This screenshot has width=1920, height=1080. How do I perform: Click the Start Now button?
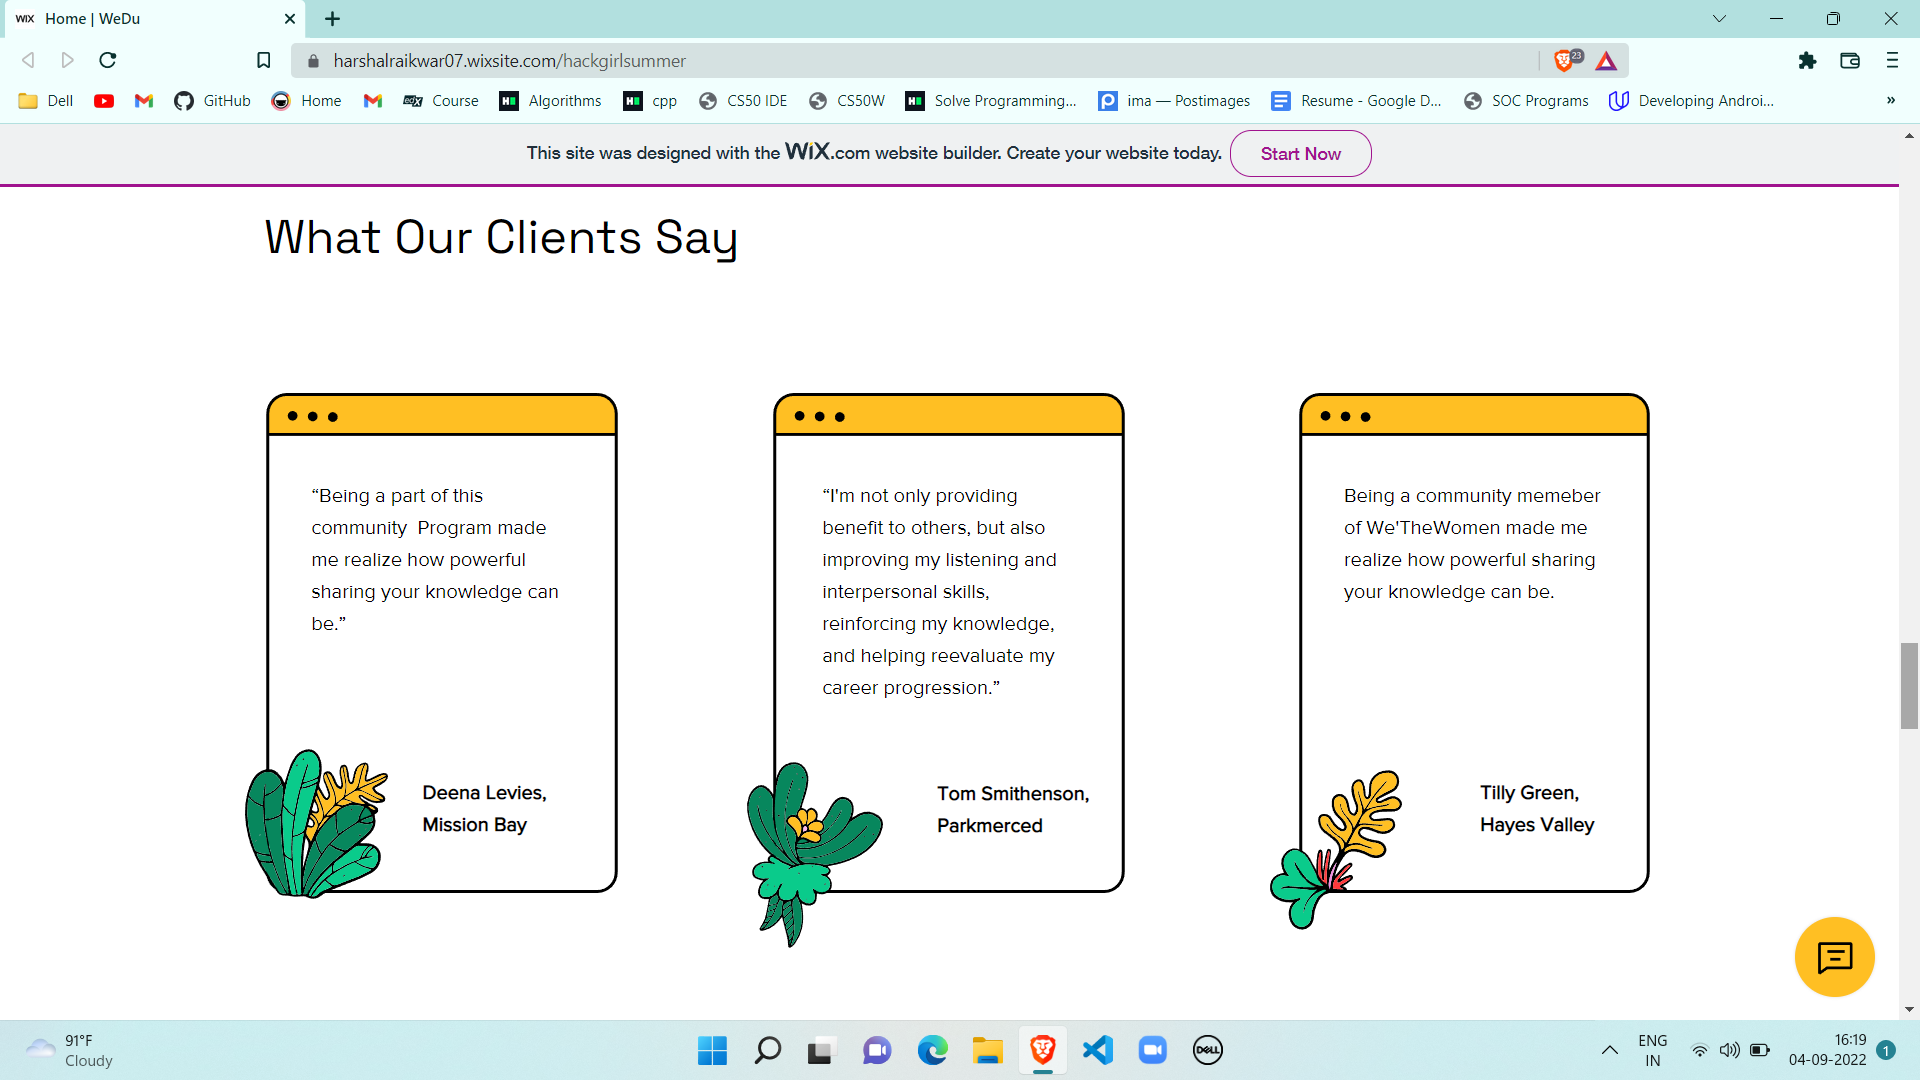point(1300,154)
